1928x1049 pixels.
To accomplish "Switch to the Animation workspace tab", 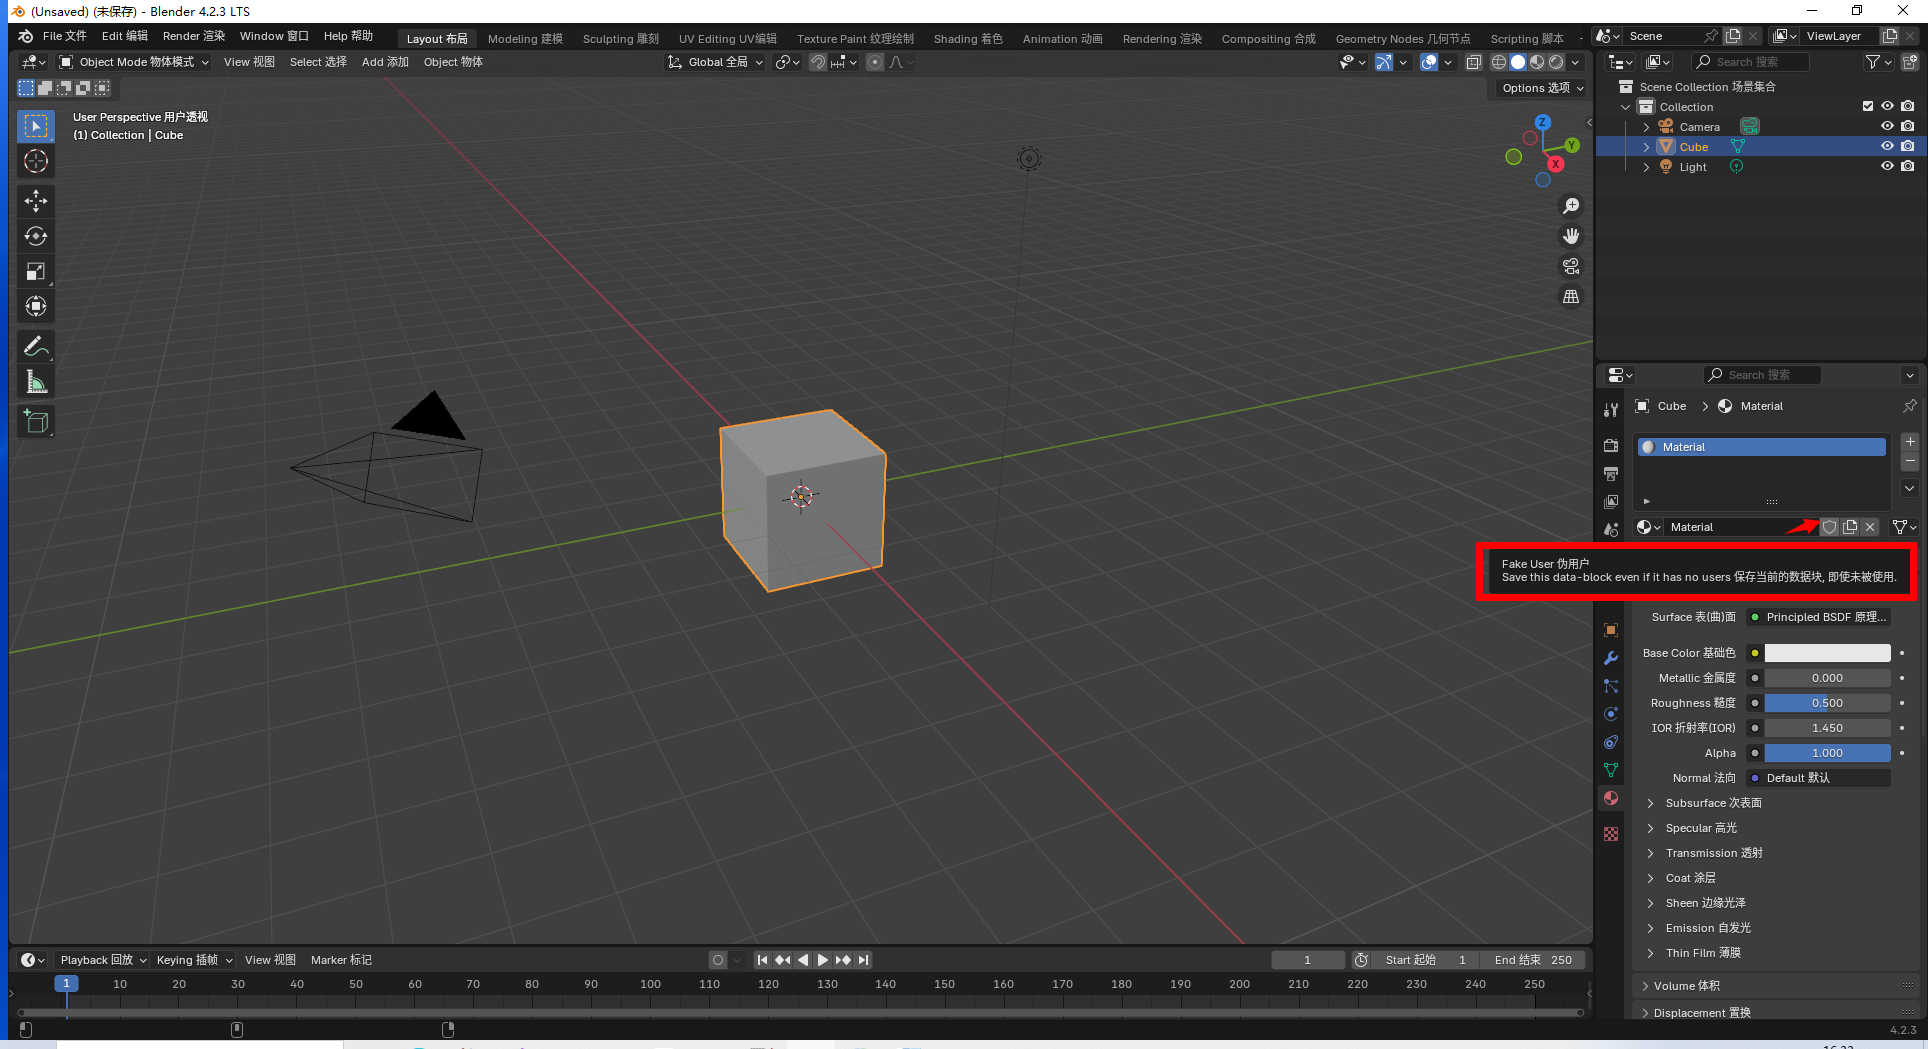I will [x=1062, y=39].
